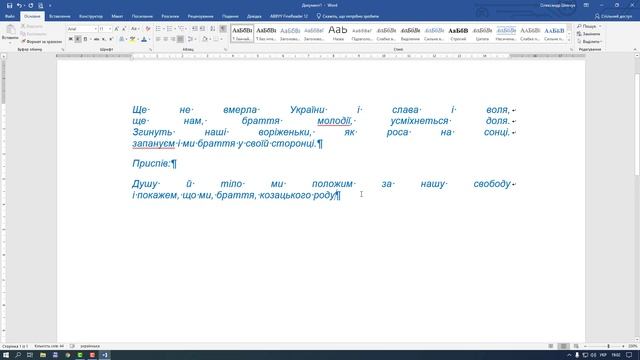The image size is (640, 360).
Task: Switch to Web Layout view icon
Action: click(x=576, y=346)
